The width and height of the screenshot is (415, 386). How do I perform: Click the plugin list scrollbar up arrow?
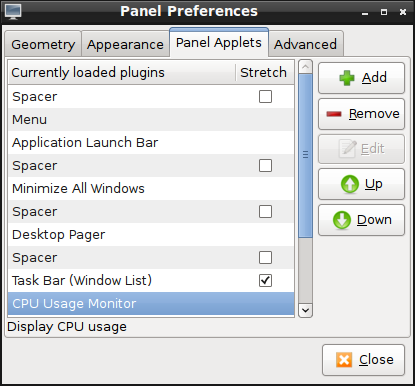click(305, 67)
